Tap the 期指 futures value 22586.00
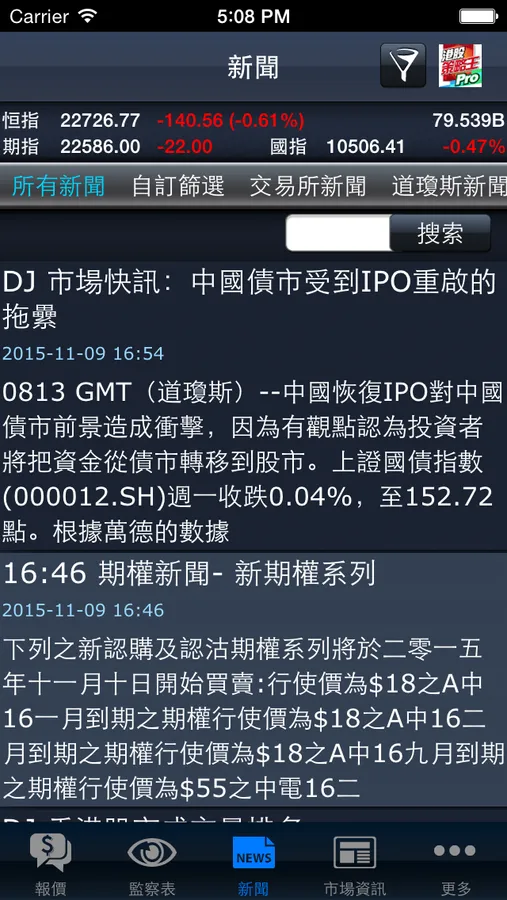 [x=100, y=147]
